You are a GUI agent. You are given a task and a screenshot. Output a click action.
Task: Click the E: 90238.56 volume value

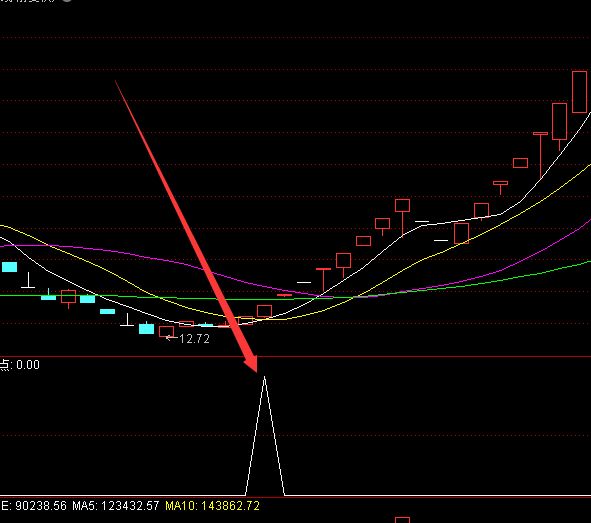pyautogui.click(x=34, y=506)
